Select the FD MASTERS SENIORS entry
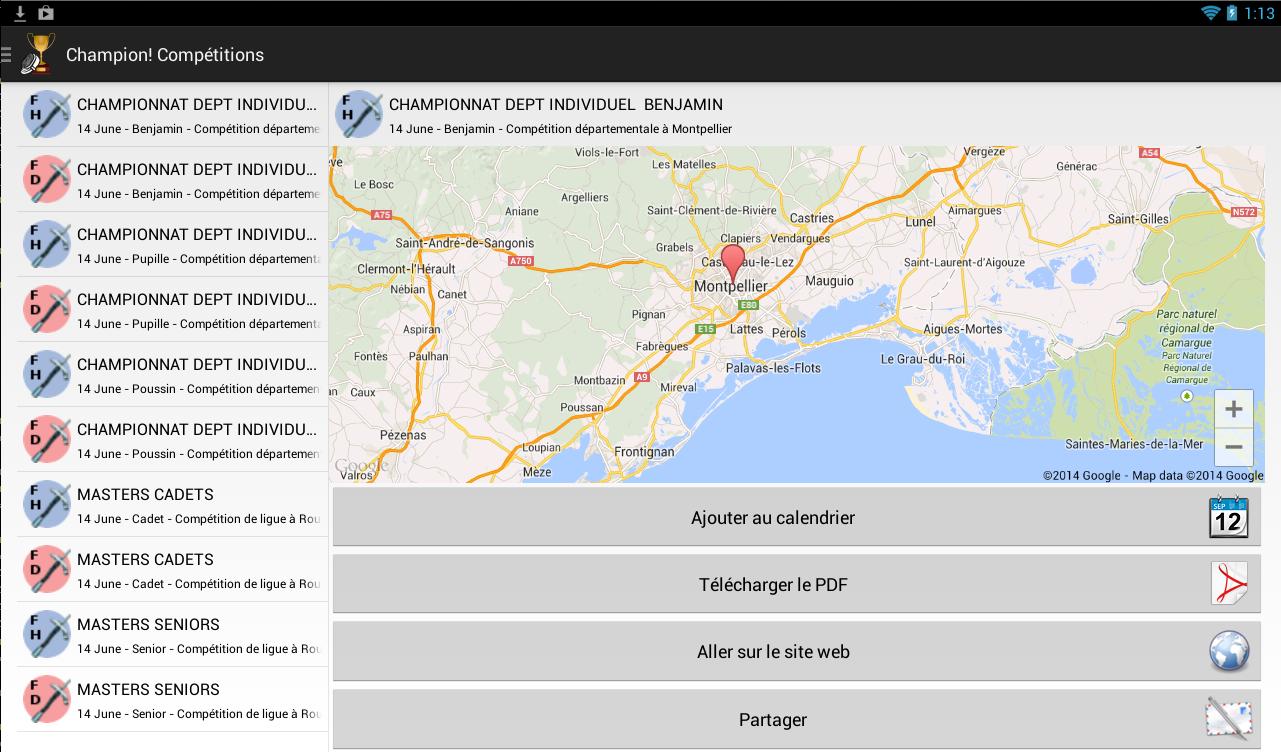Image resolution: width=1281 pixels, height=752 pixels. tap(172, 699)
